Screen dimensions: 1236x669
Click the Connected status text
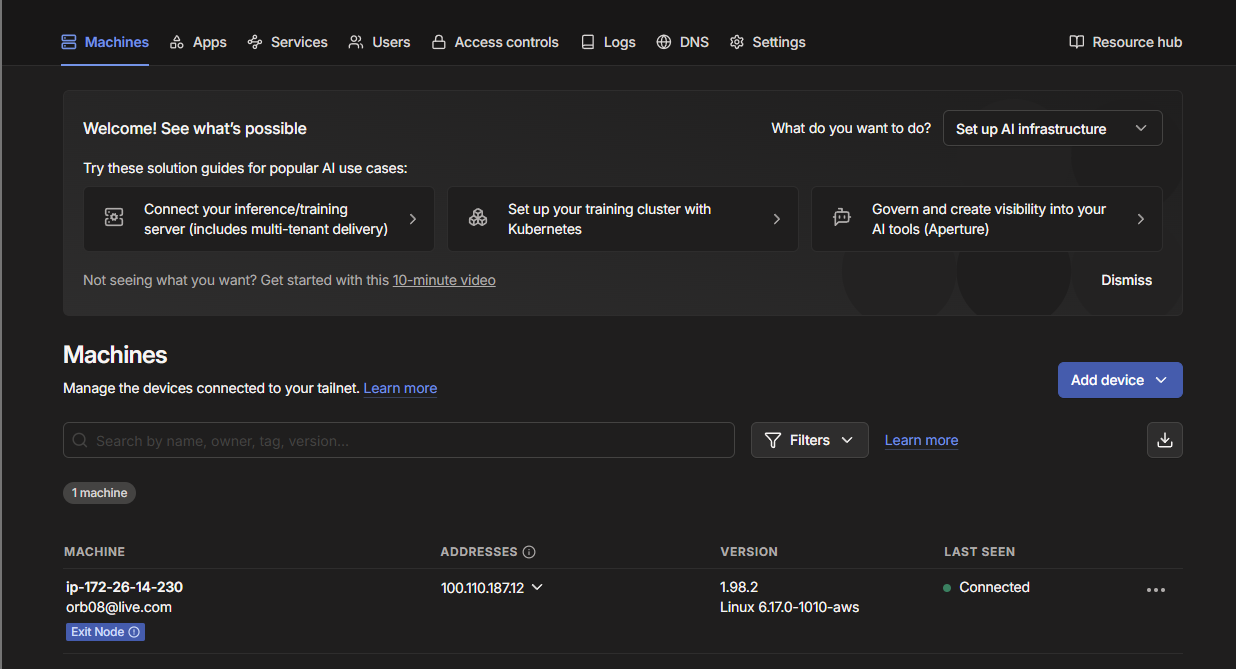tap(994, 587)
